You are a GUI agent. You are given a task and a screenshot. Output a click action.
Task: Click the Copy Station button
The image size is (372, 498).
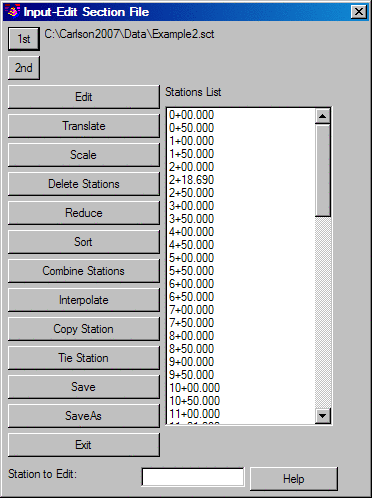tap(84, 329)
